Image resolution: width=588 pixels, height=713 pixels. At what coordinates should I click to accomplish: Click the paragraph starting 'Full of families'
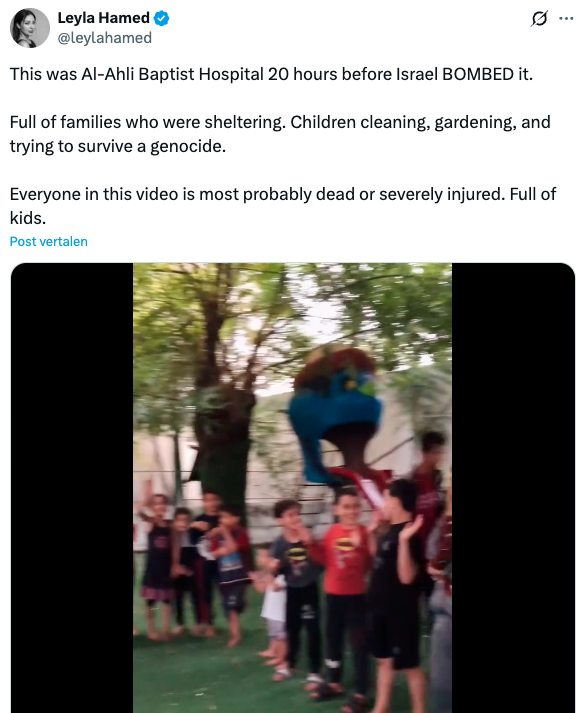[280, 134]
